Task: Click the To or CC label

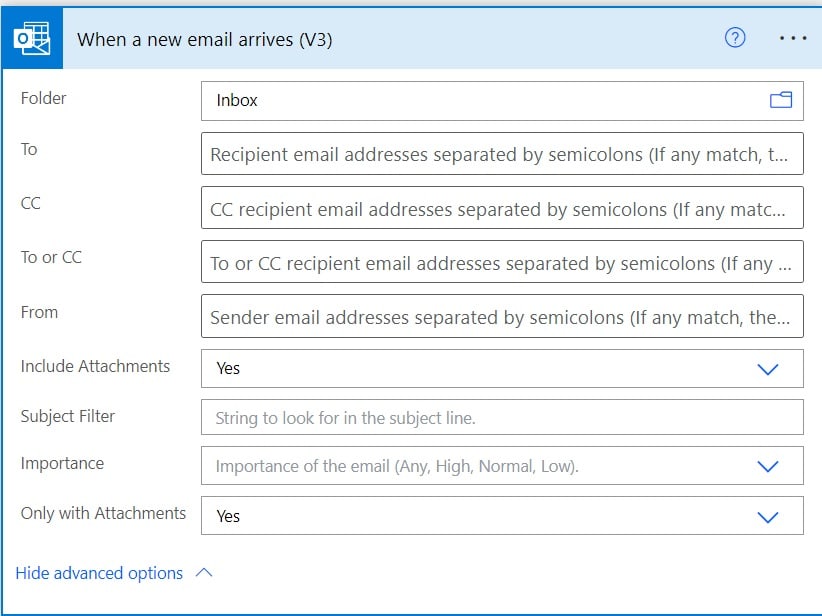Action: 51,257
